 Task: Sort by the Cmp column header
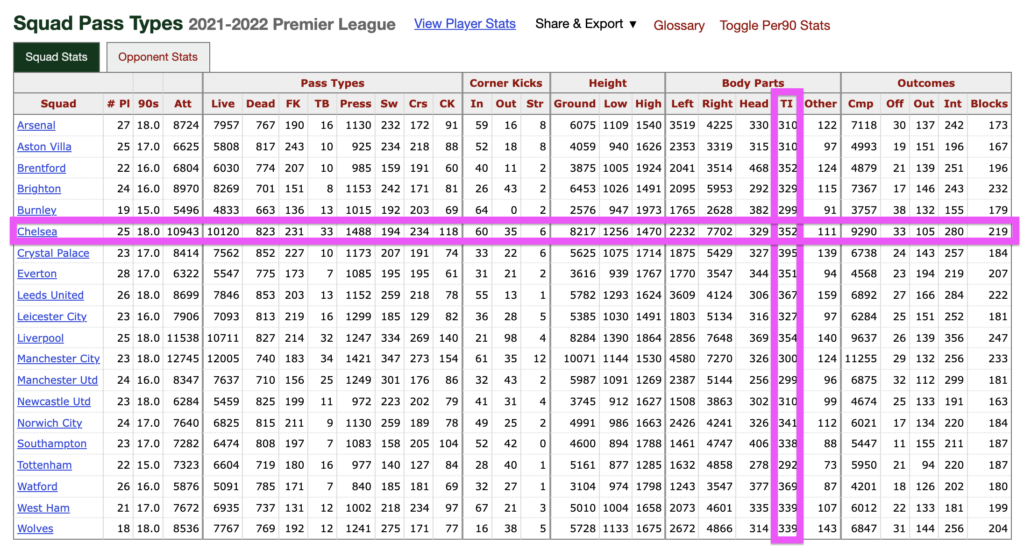[861, 104]
